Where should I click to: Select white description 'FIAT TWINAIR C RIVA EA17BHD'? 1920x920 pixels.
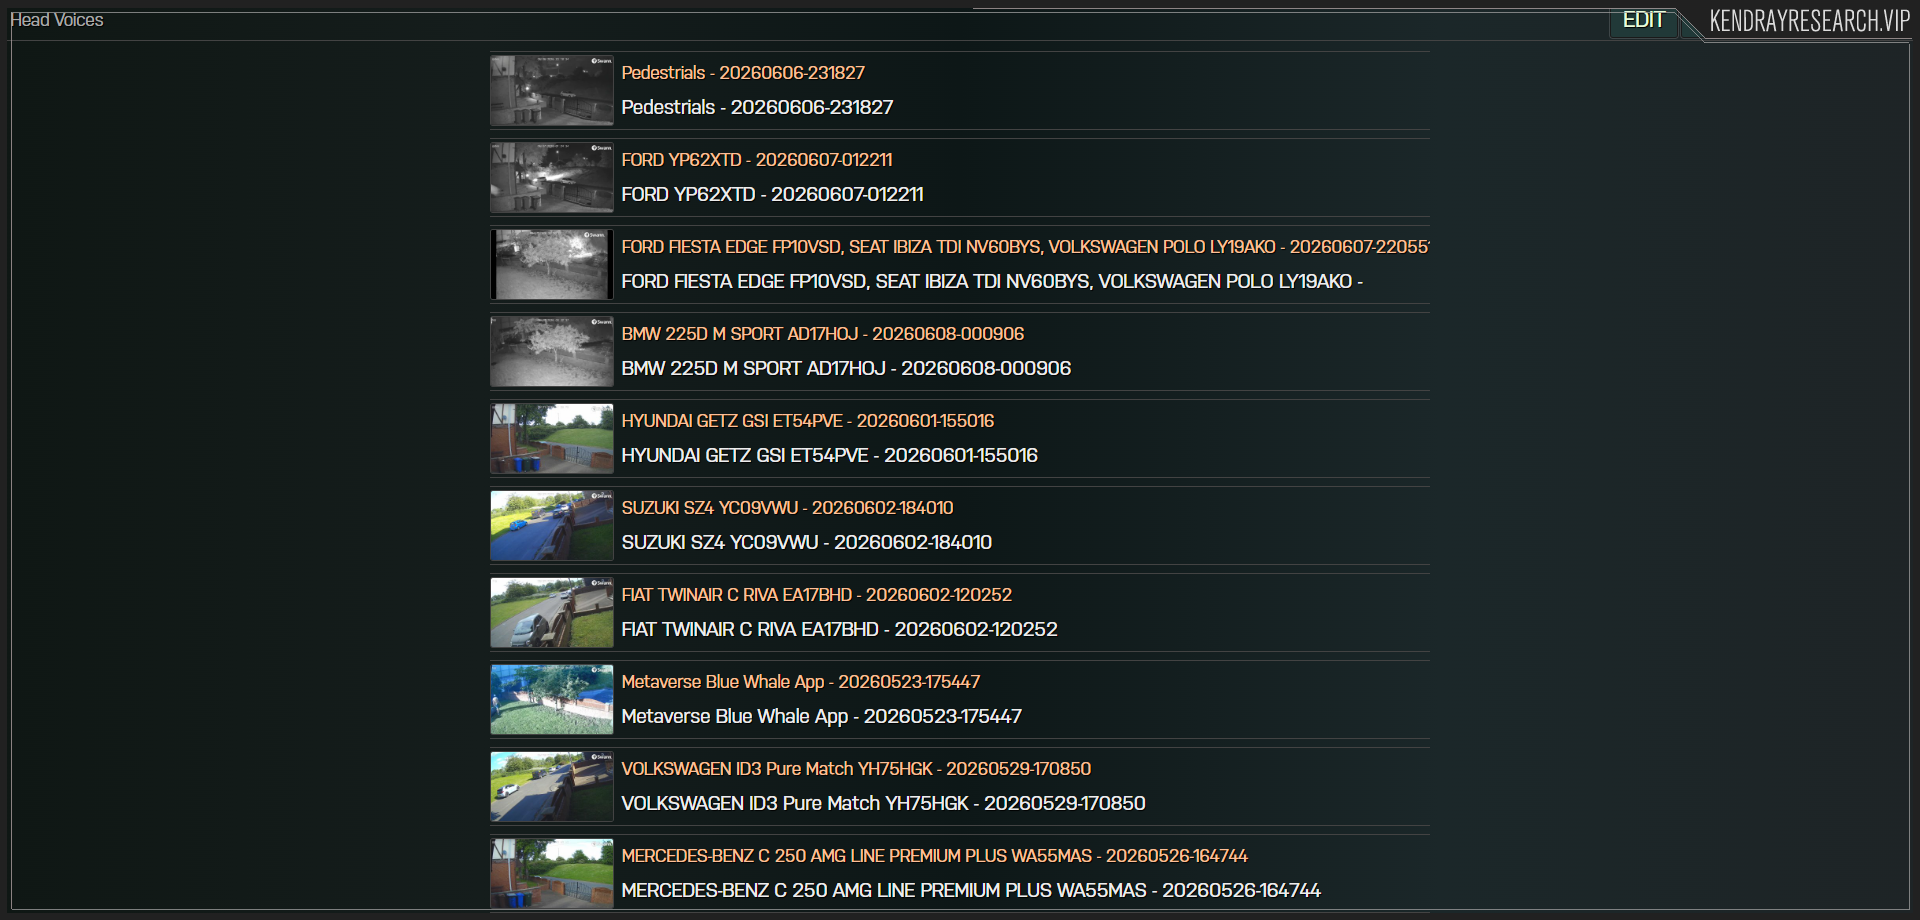pyautogui.click(x=840, y=629)
